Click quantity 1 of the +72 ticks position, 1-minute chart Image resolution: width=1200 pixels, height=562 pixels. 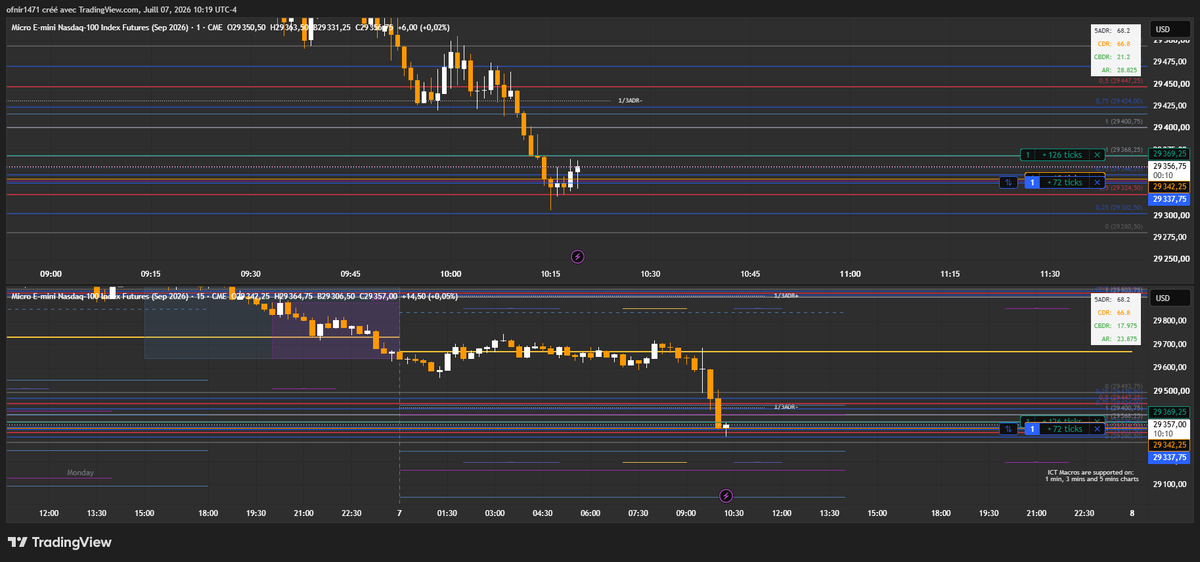(x=1030, y=182)
